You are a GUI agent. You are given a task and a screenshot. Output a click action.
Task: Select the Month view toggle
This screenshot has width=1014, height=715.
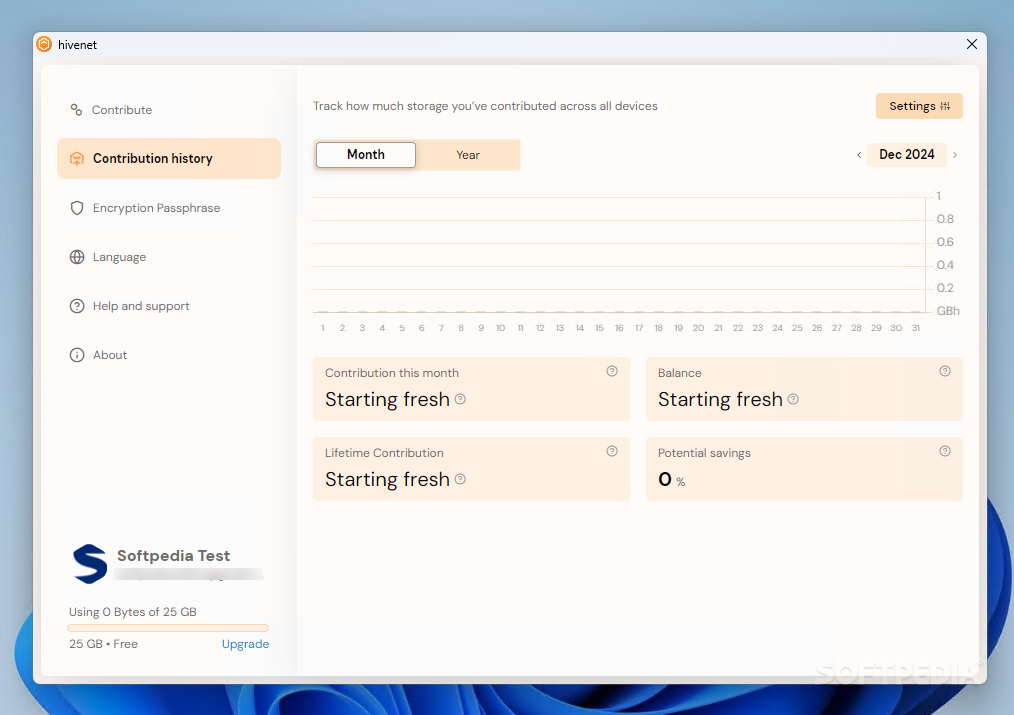tap(366, 155)
